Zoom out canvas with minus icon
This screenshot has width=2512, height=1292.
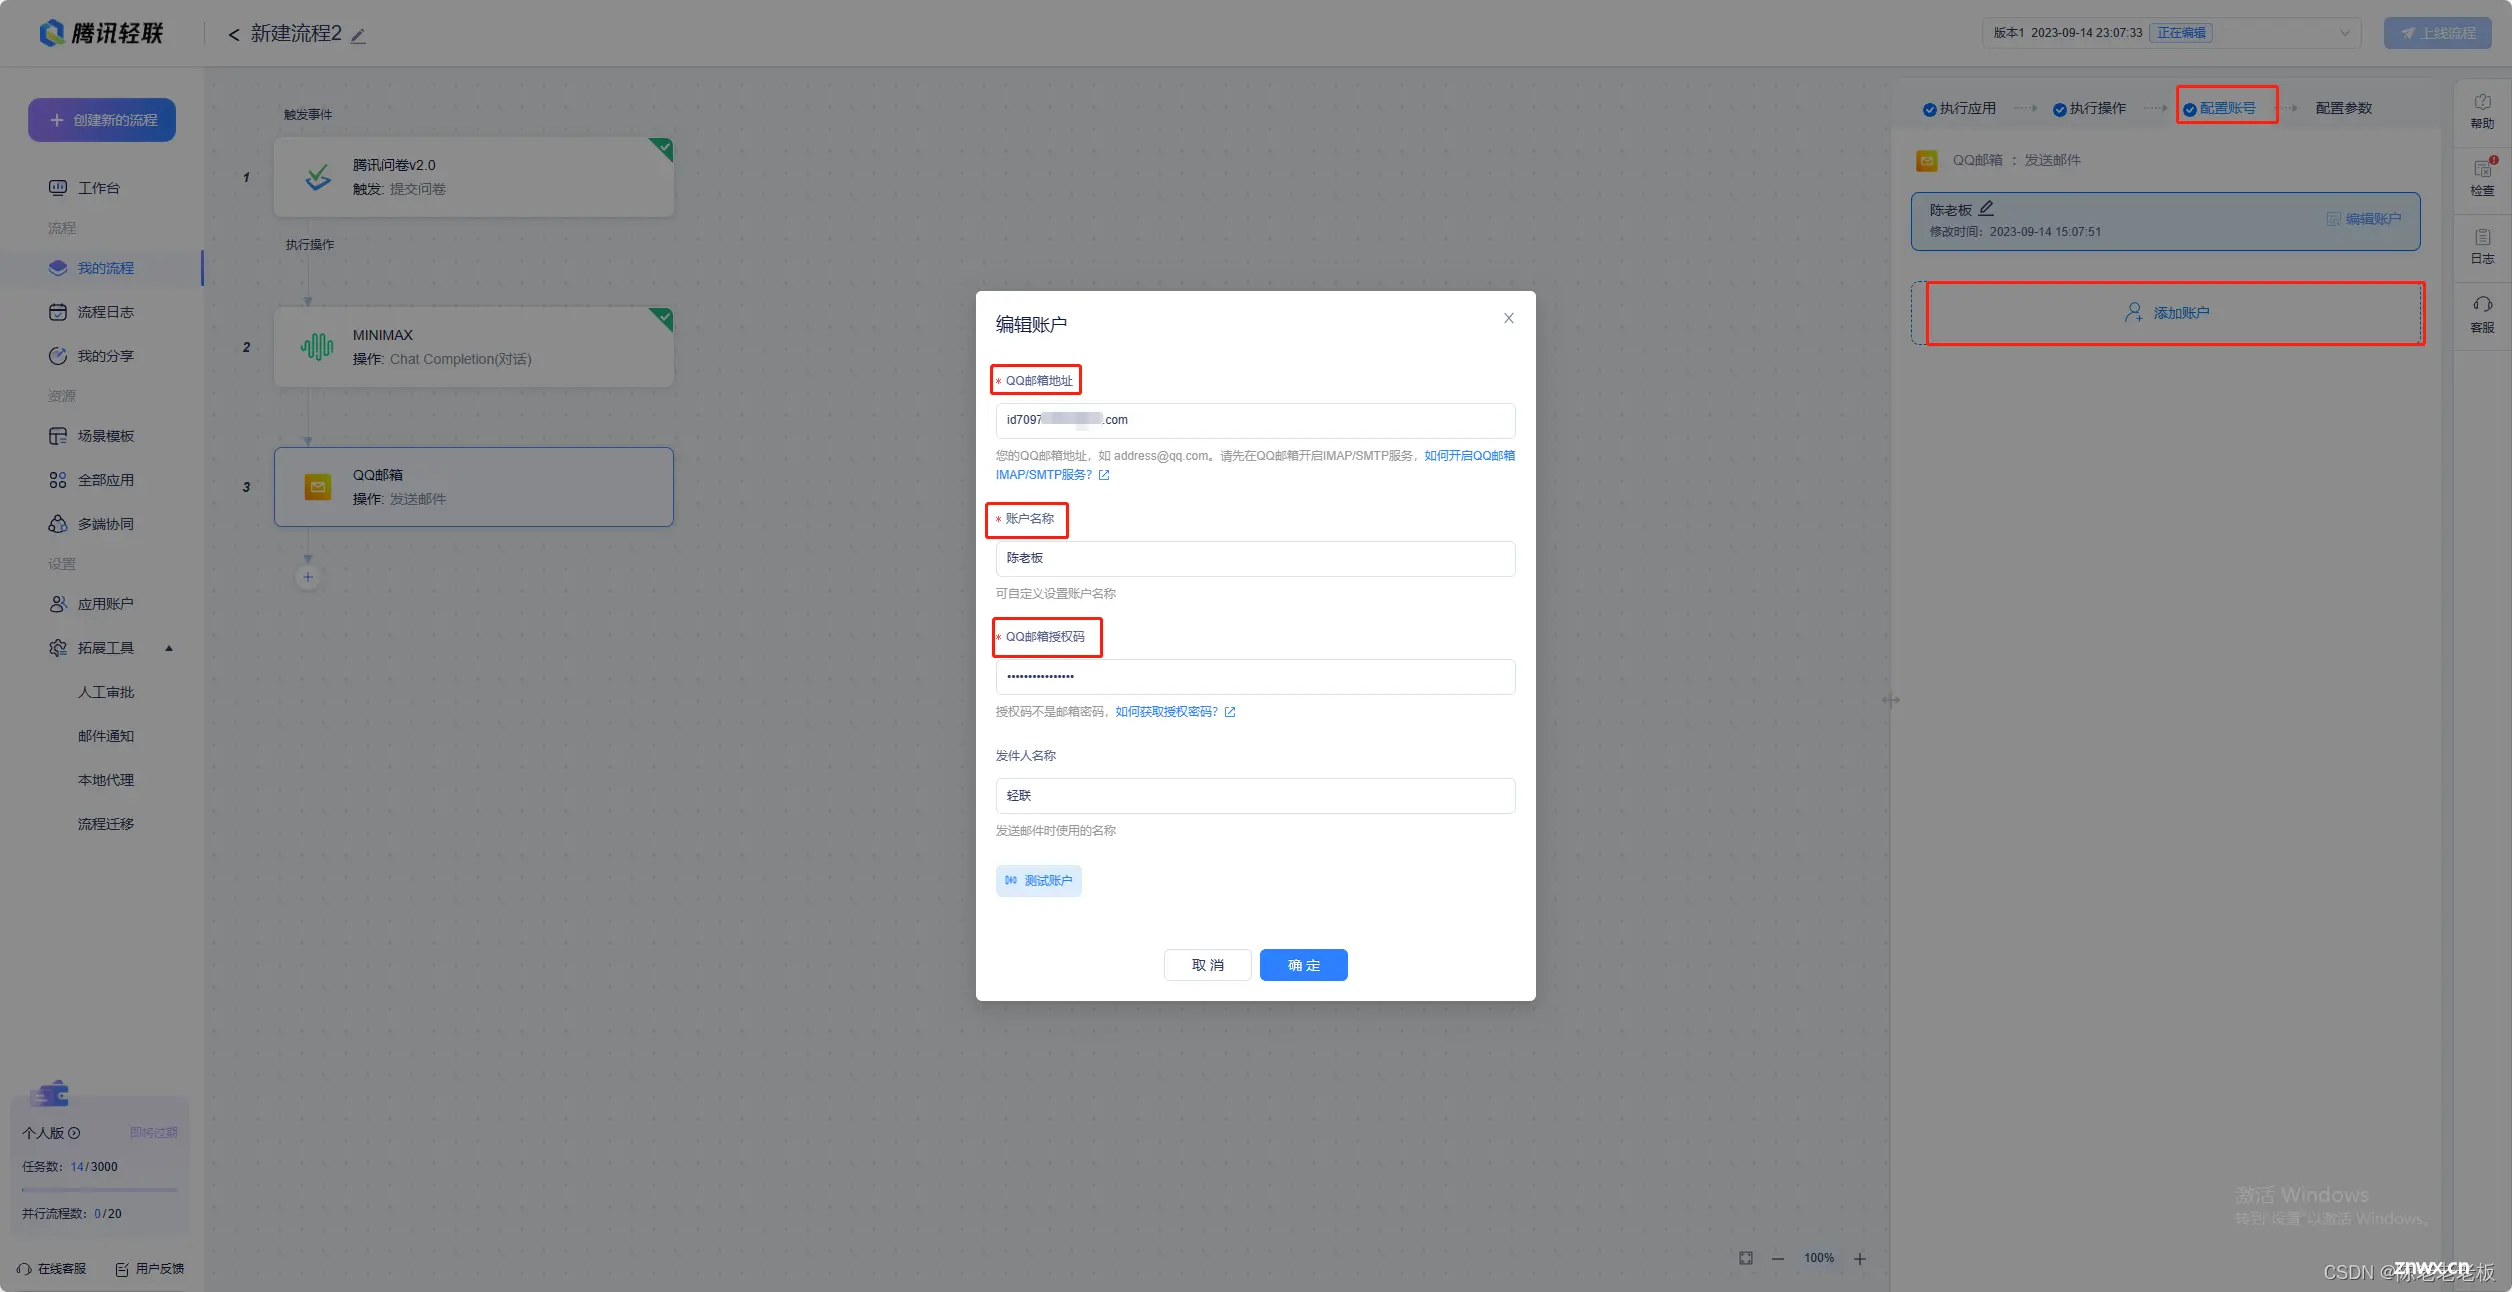(1778, 1259)
